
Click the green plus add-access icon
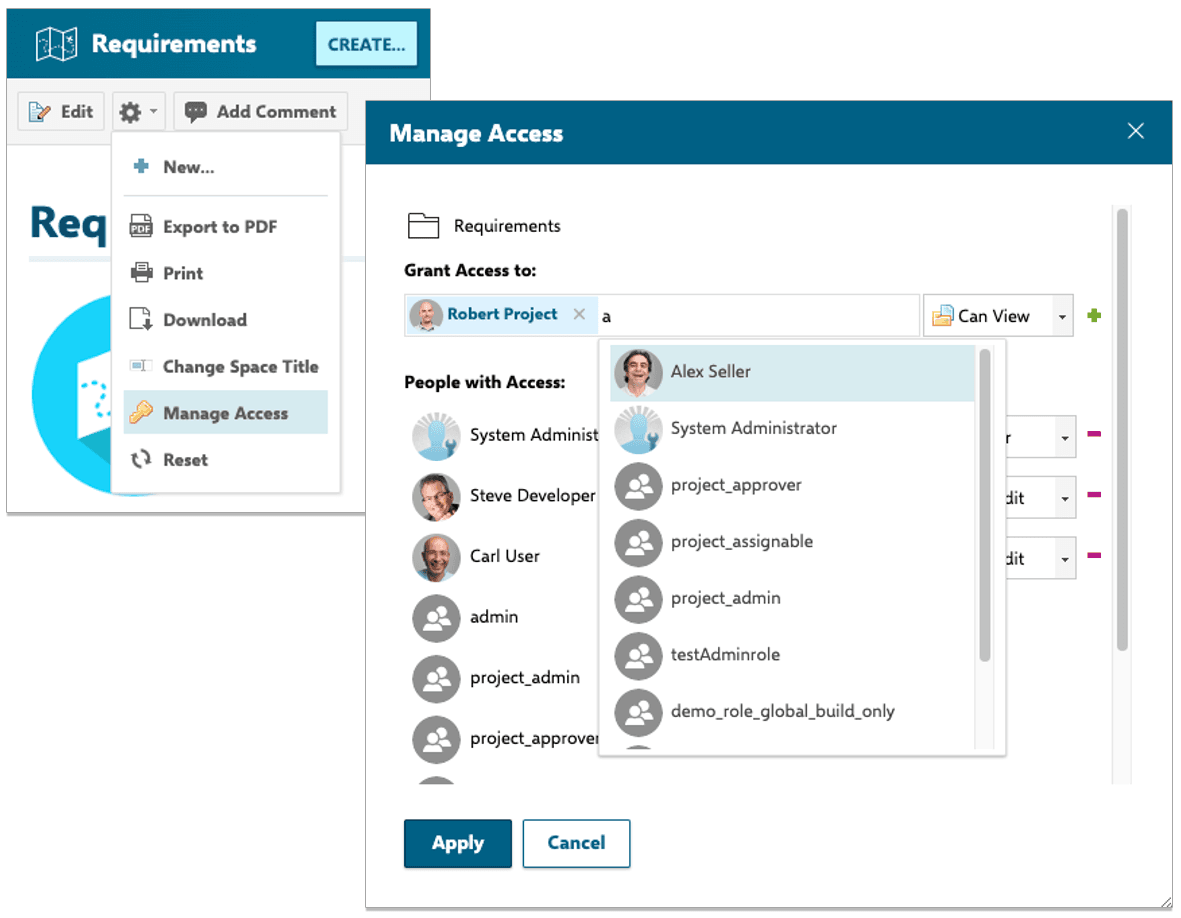click(1094, 316)
